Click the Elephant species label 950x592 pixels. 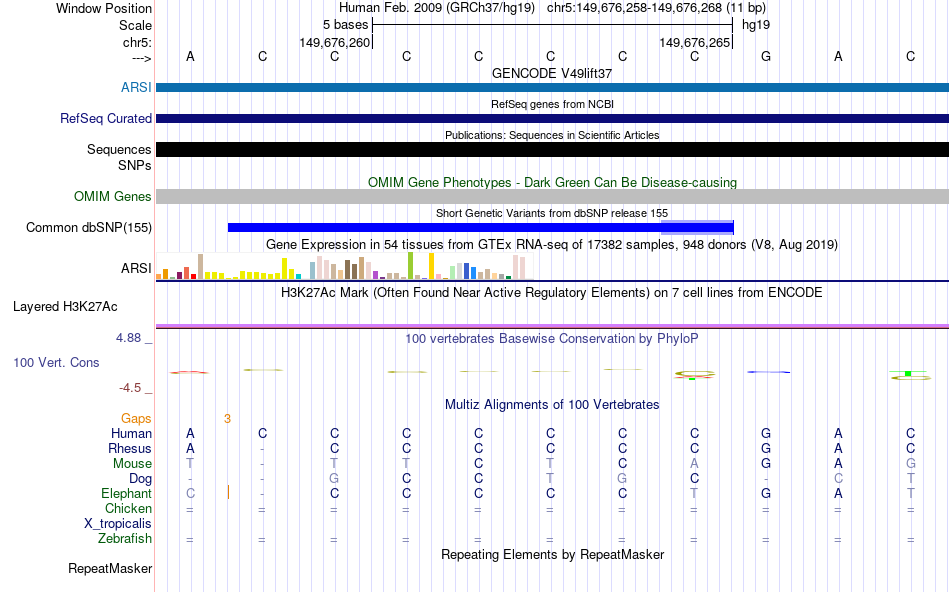(126, 493)
